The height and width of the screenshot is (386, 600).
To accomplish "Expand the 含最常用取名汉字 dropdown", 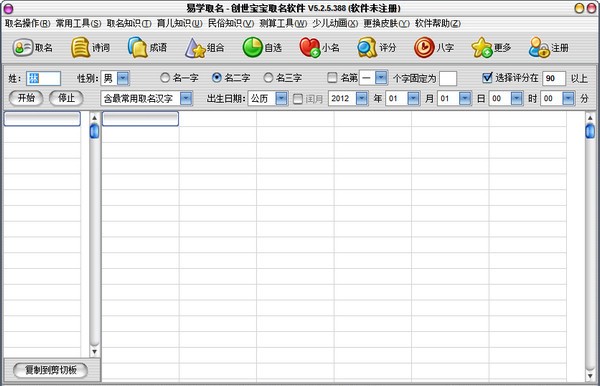I will [x=186, y=99].
